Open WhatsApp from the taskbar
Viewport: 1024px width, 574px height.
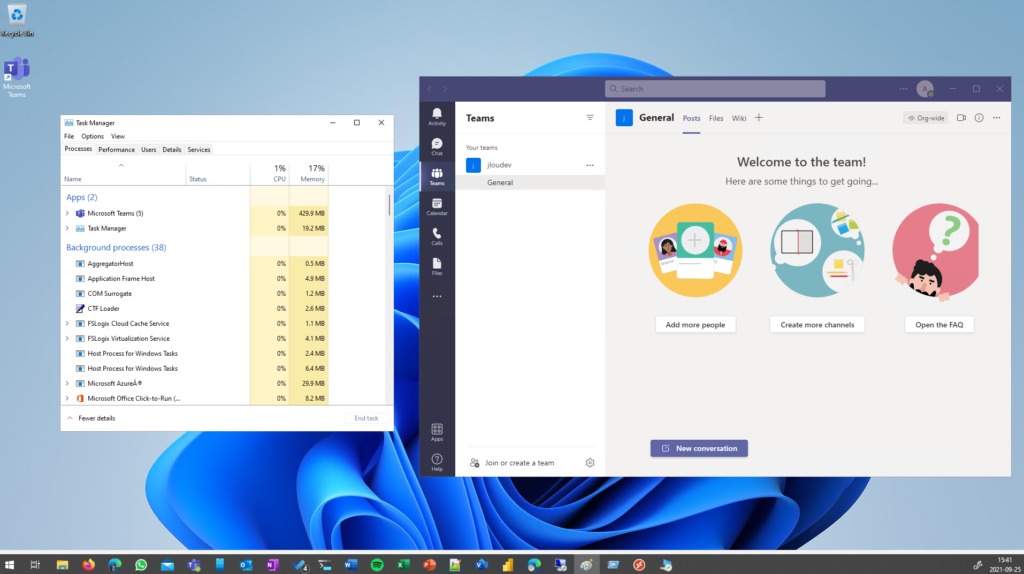141,565
